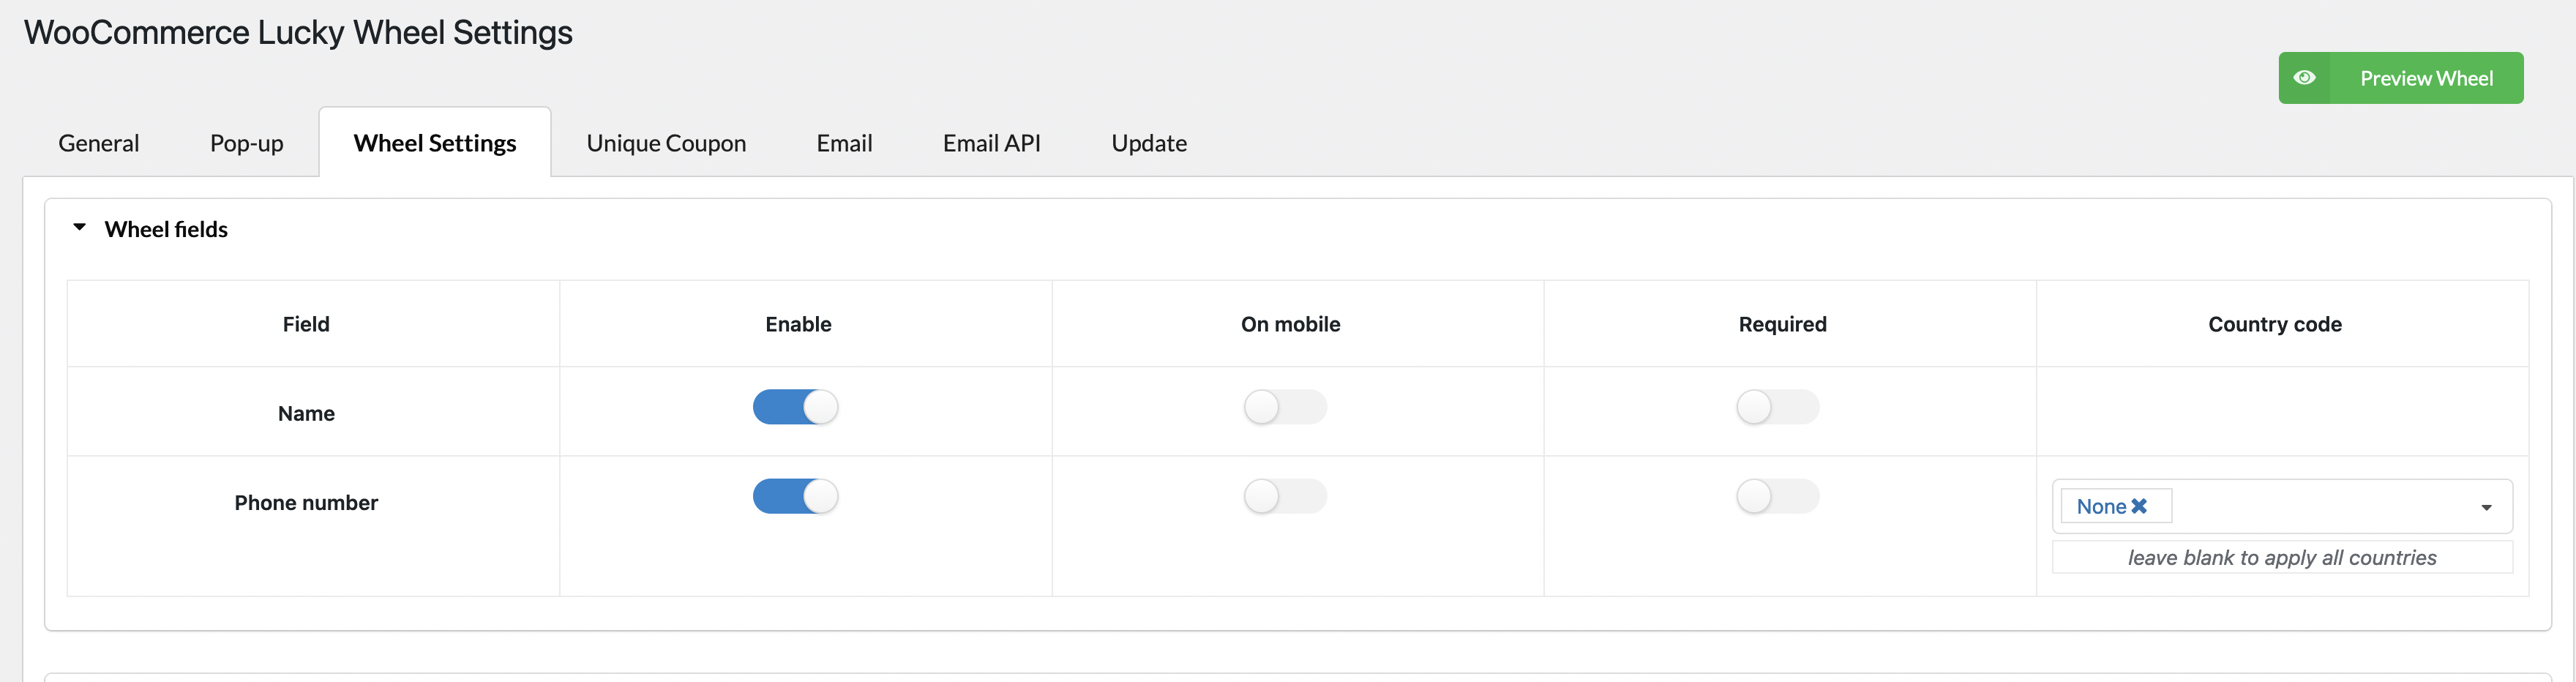Make the Phone number field Required

coord(1777,496)
